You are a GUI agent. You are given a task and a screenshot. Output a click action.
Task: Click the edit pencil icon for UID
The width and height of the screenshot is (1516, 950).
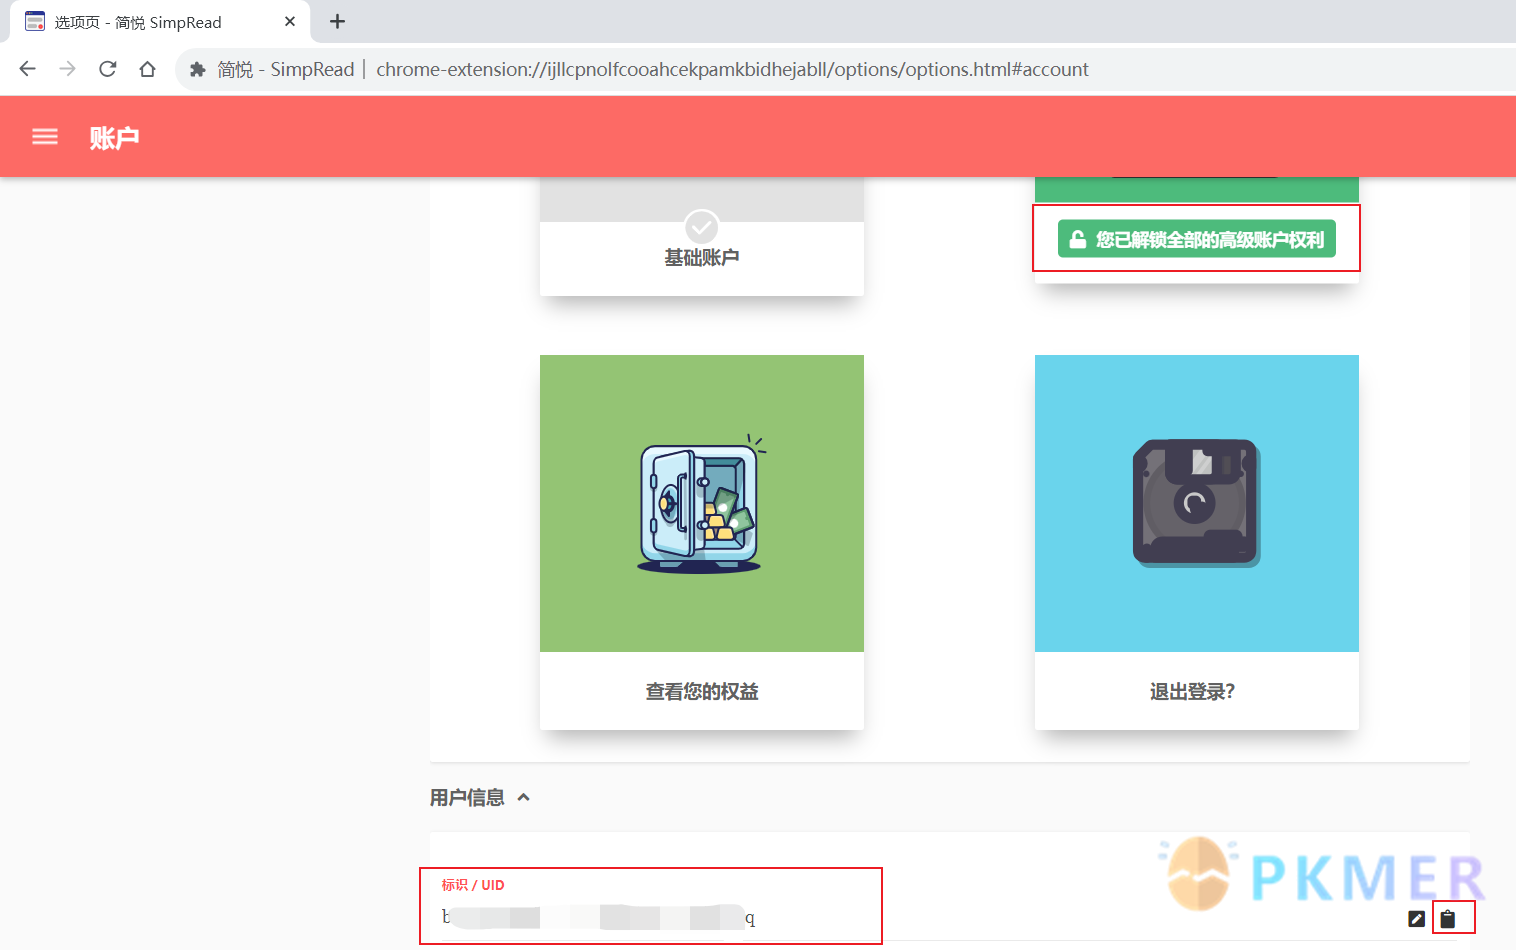[x=1417, y=919]
